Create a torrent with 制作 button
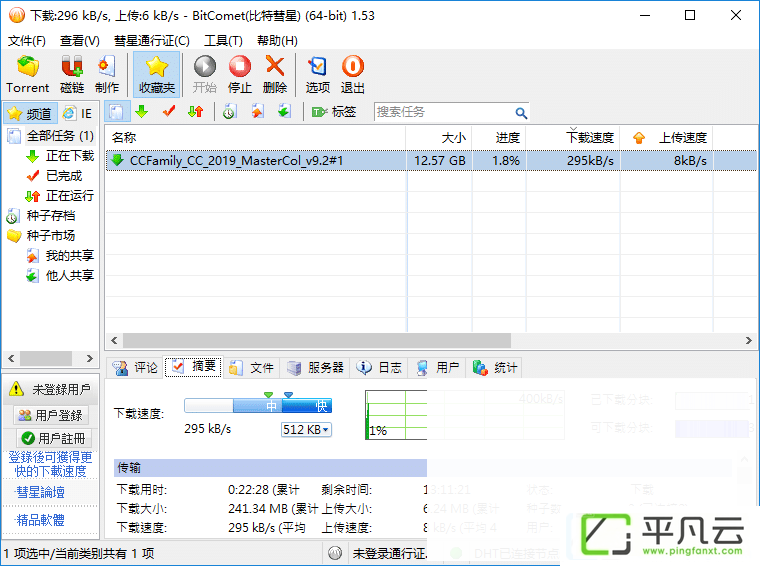760x566 pixels. [107, 75]
